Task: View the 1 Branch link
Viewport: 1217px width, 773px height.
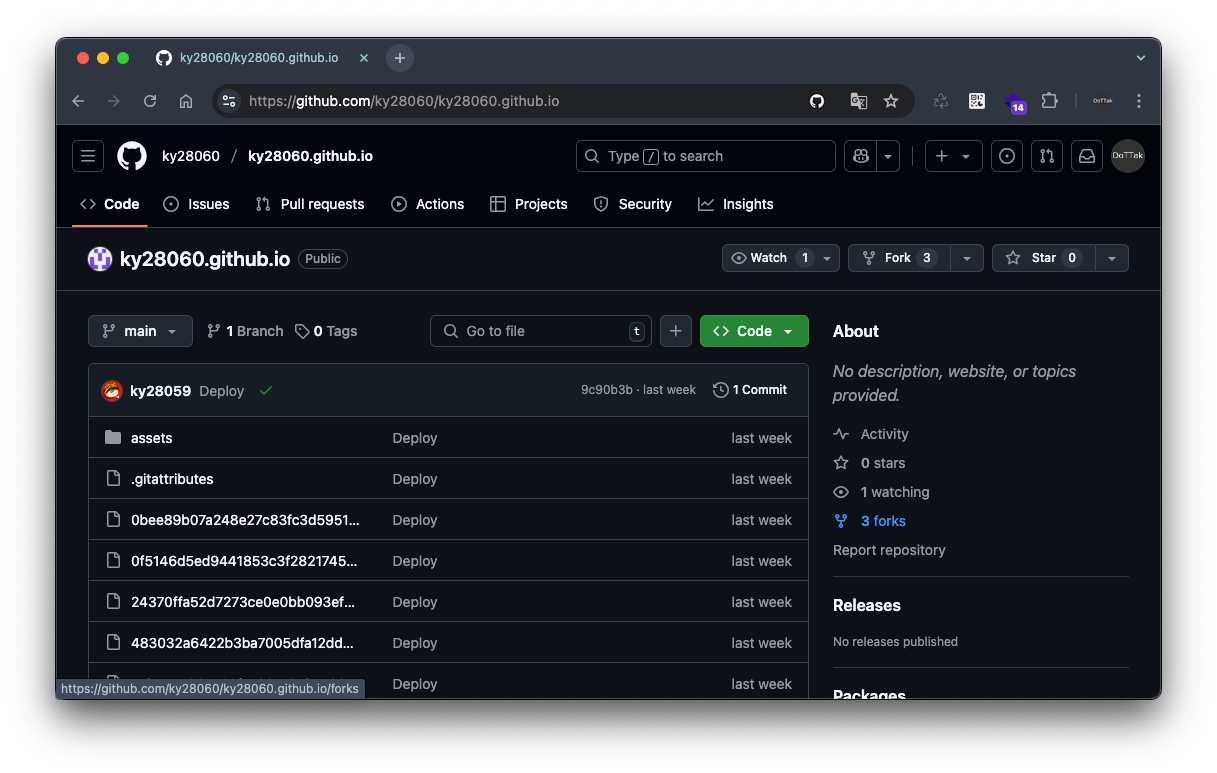Action: pyautogui.click(x=245, y=331)
